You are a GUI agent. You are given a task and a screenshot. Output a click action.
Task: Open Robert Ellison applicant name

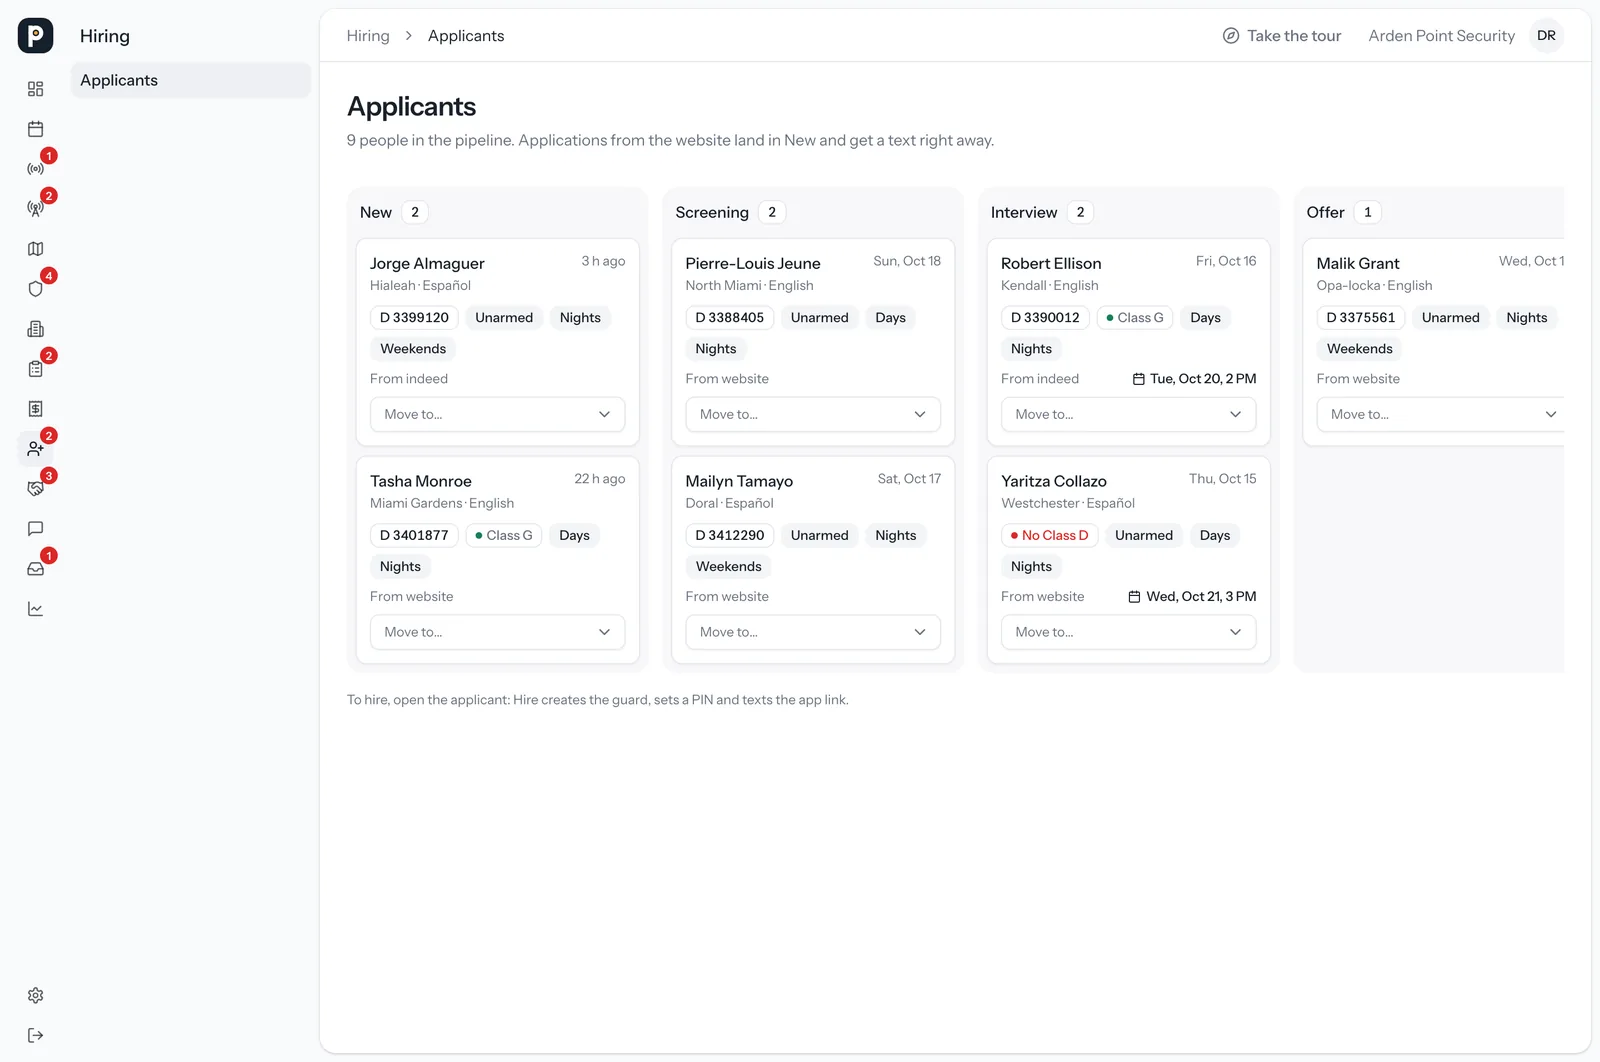(1051, 263)
